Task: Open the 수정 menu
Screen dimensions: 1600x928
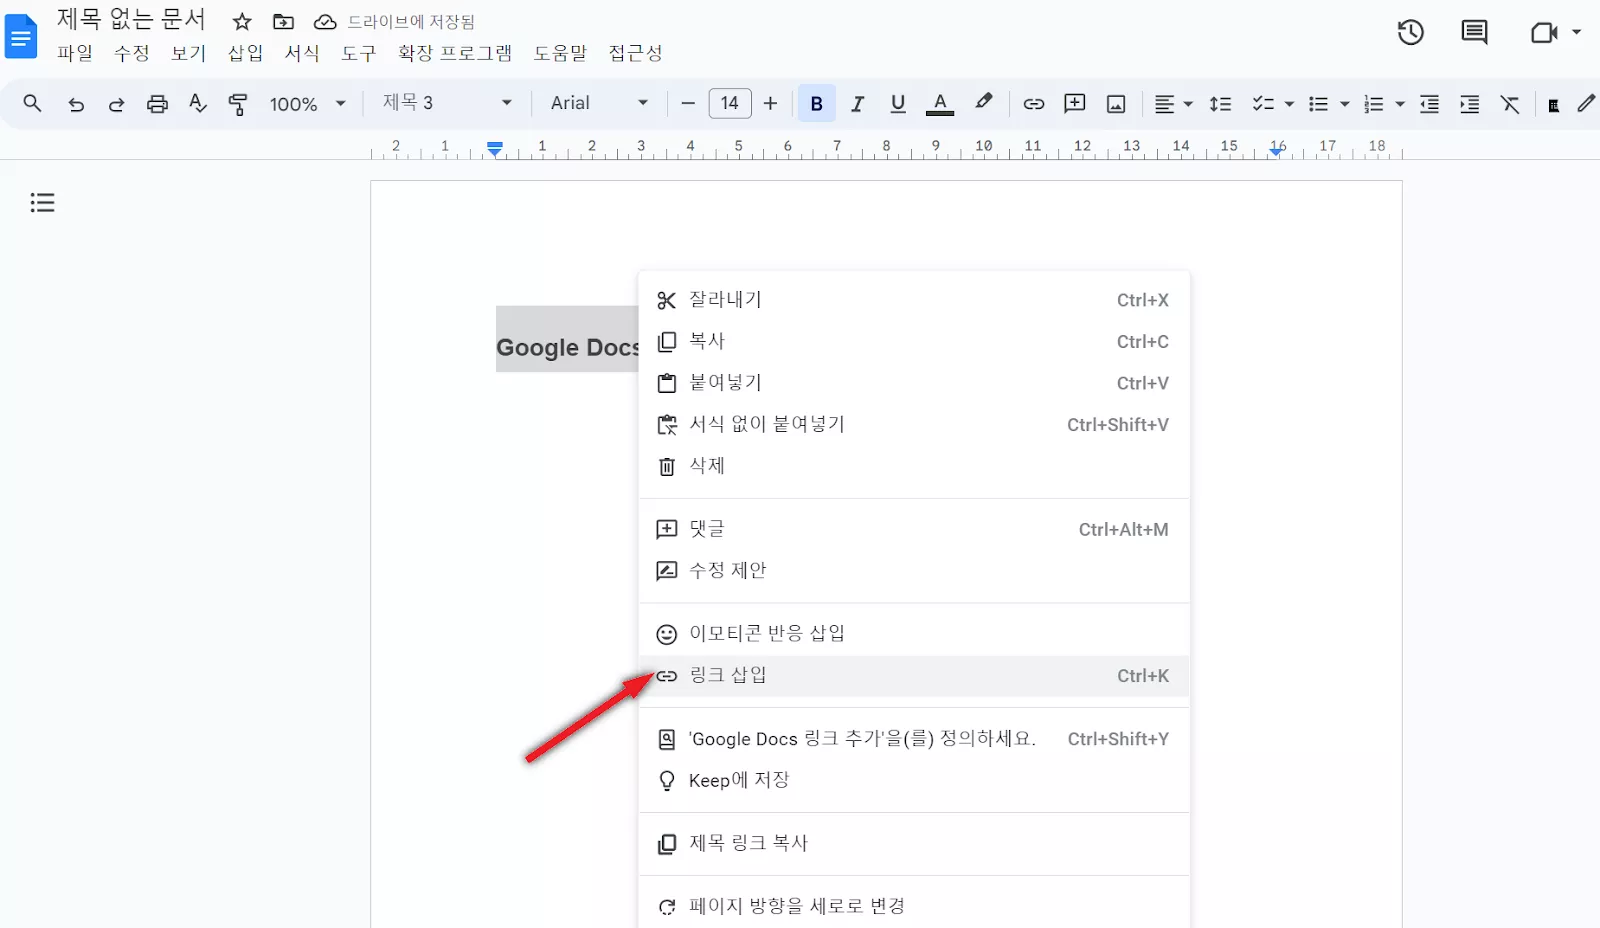Action: coord(132,53)
